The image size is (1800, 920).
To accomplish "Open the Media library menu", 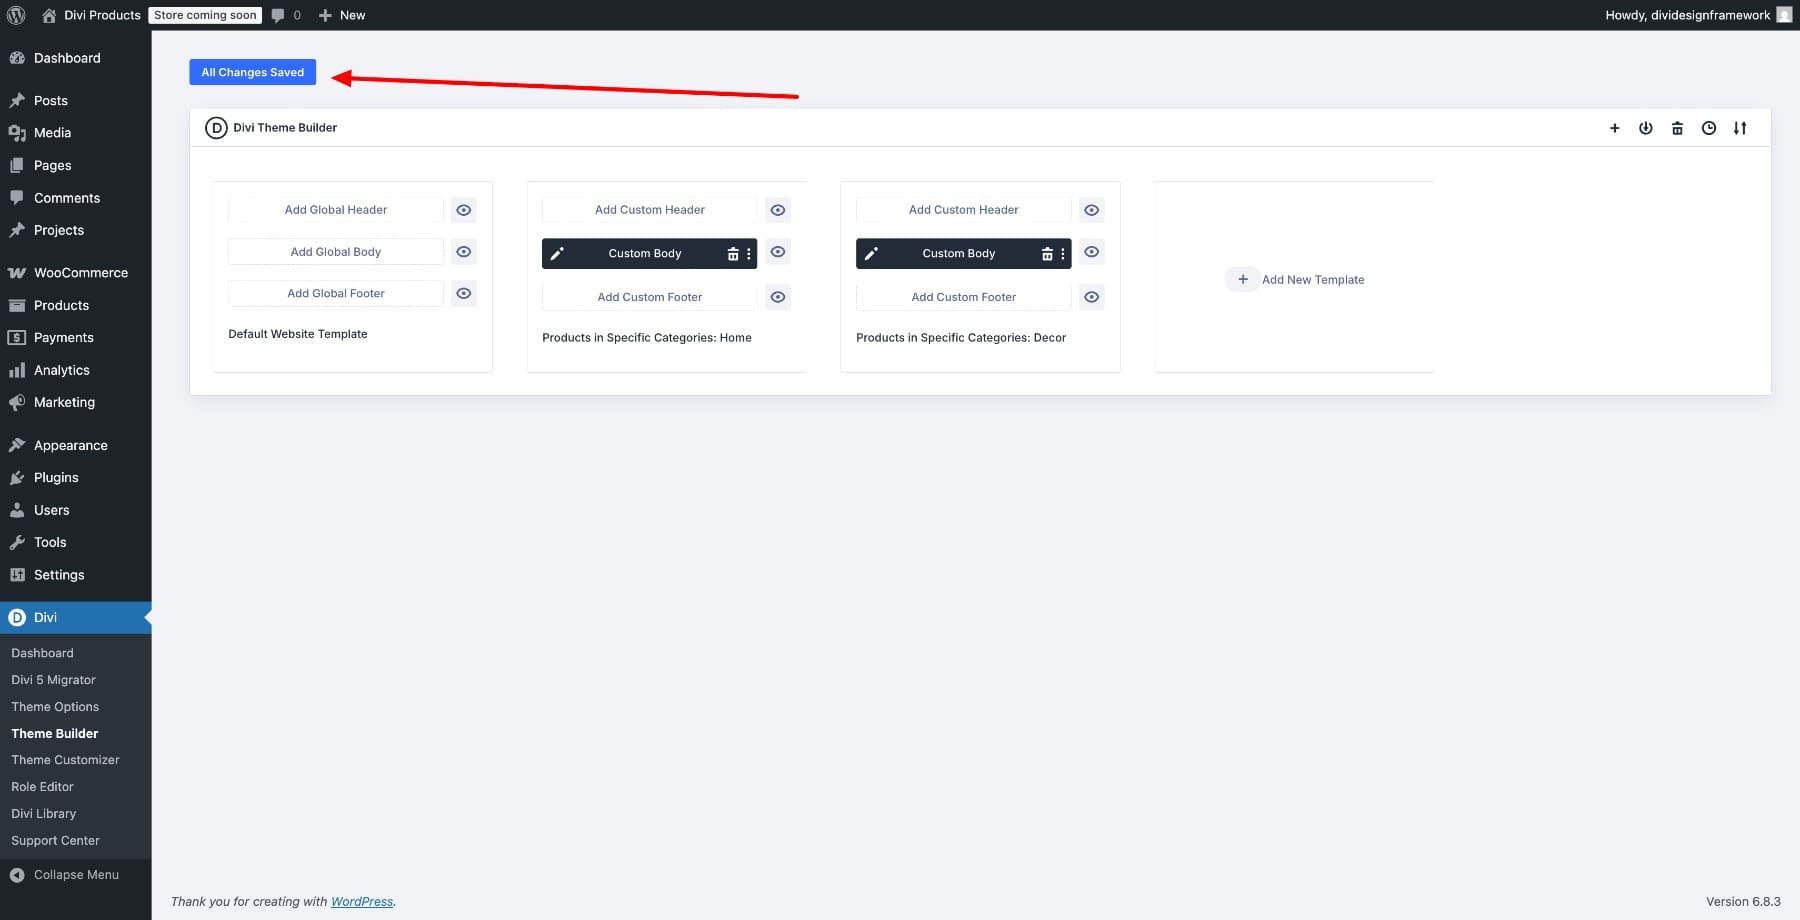I will [52, 133].
